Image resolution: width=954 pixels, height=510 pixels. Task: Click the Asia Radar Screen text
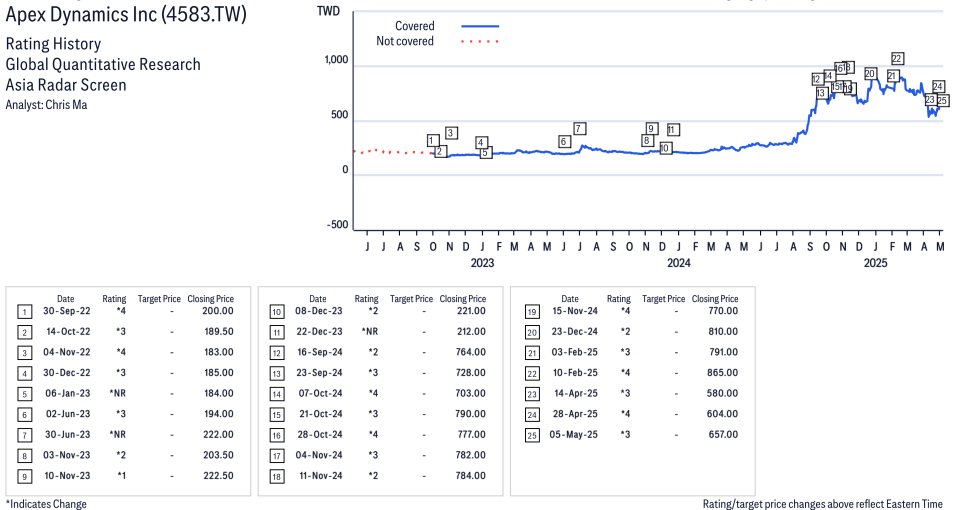click(66, 85)
